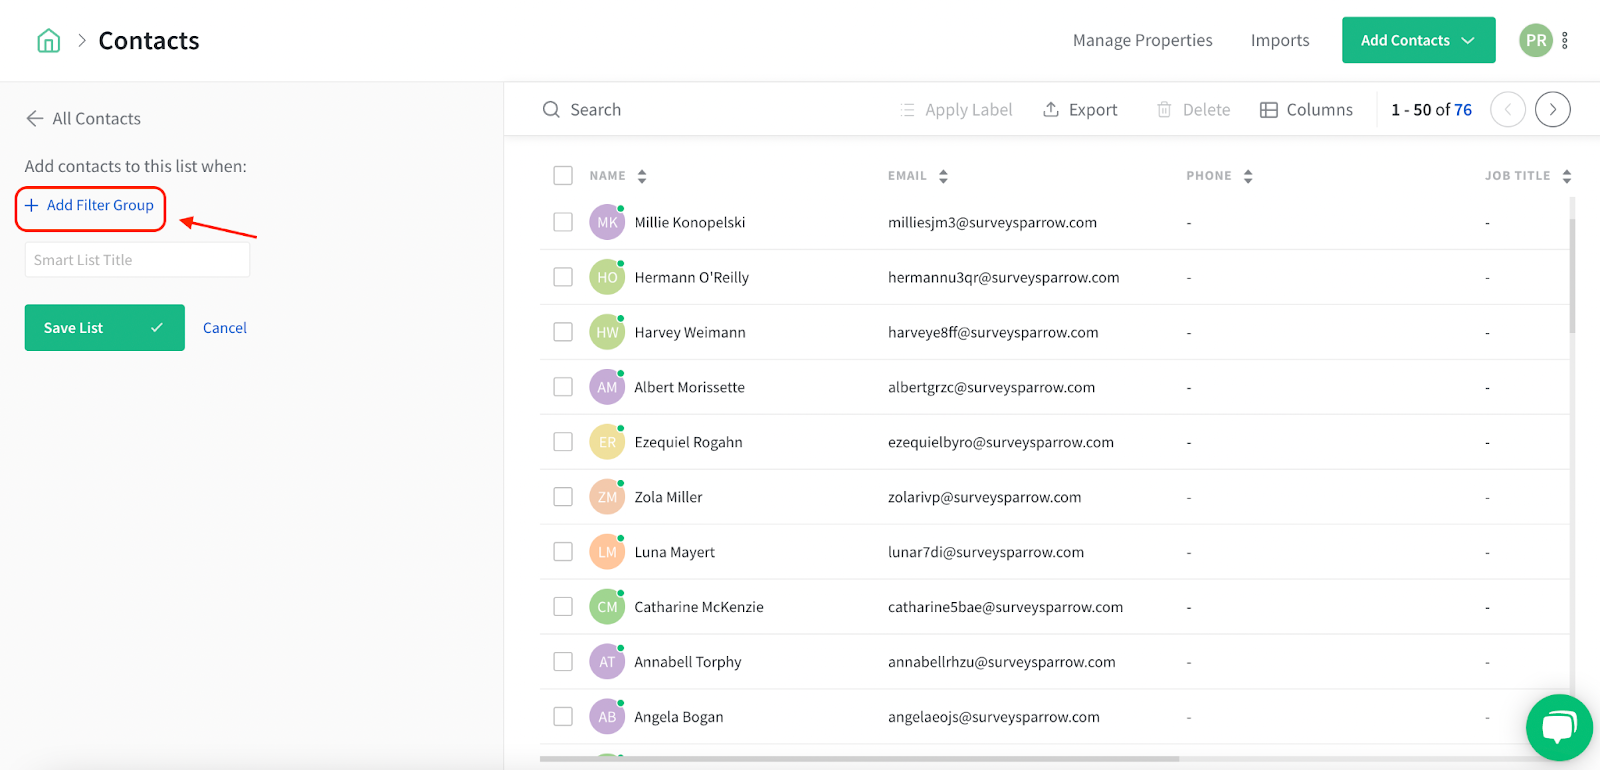The height and width of the screenshot is (770, 1600).
Task: Select Hermann O'Reilly's checkbox
Action: click(x=563, y=277)
